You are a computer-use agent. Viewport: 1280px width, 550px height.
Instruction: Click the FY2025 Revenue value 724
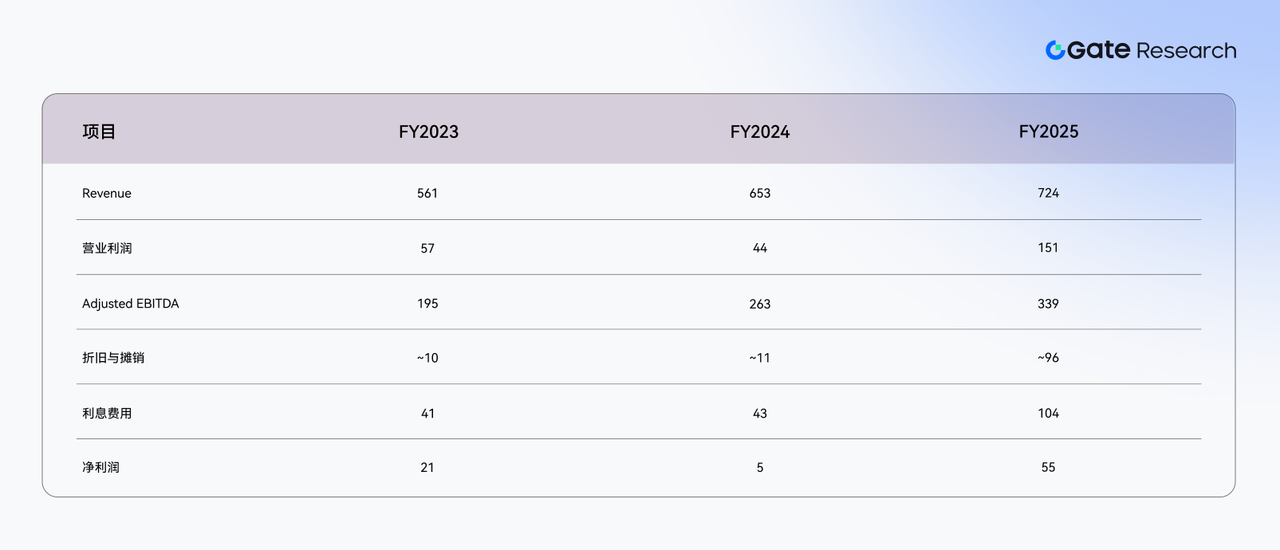coord(1048,193)
